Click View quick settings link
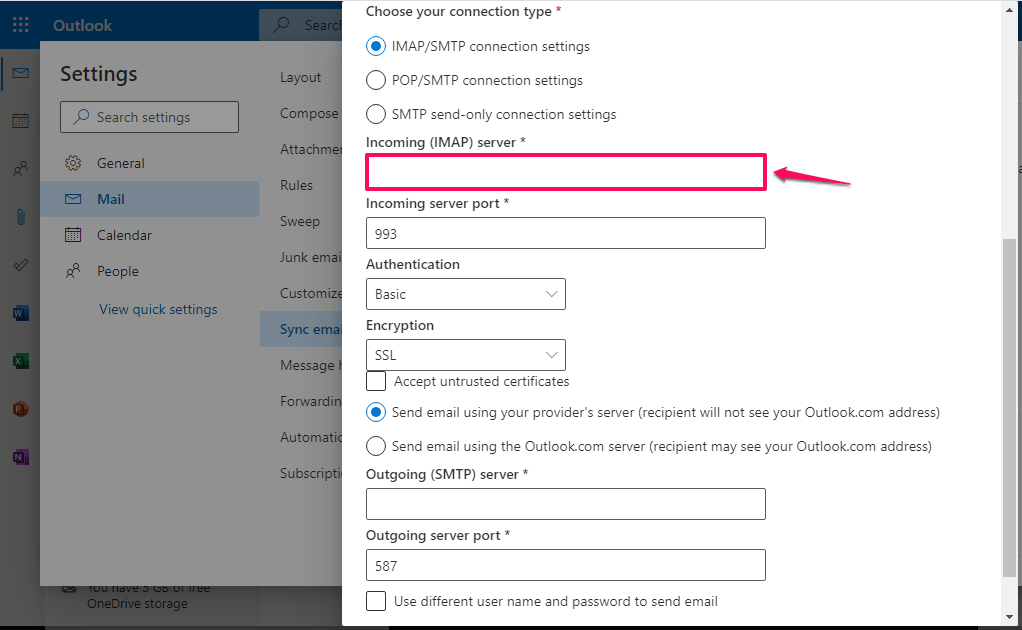The image size is (1022, 630). tap(157, 309)
